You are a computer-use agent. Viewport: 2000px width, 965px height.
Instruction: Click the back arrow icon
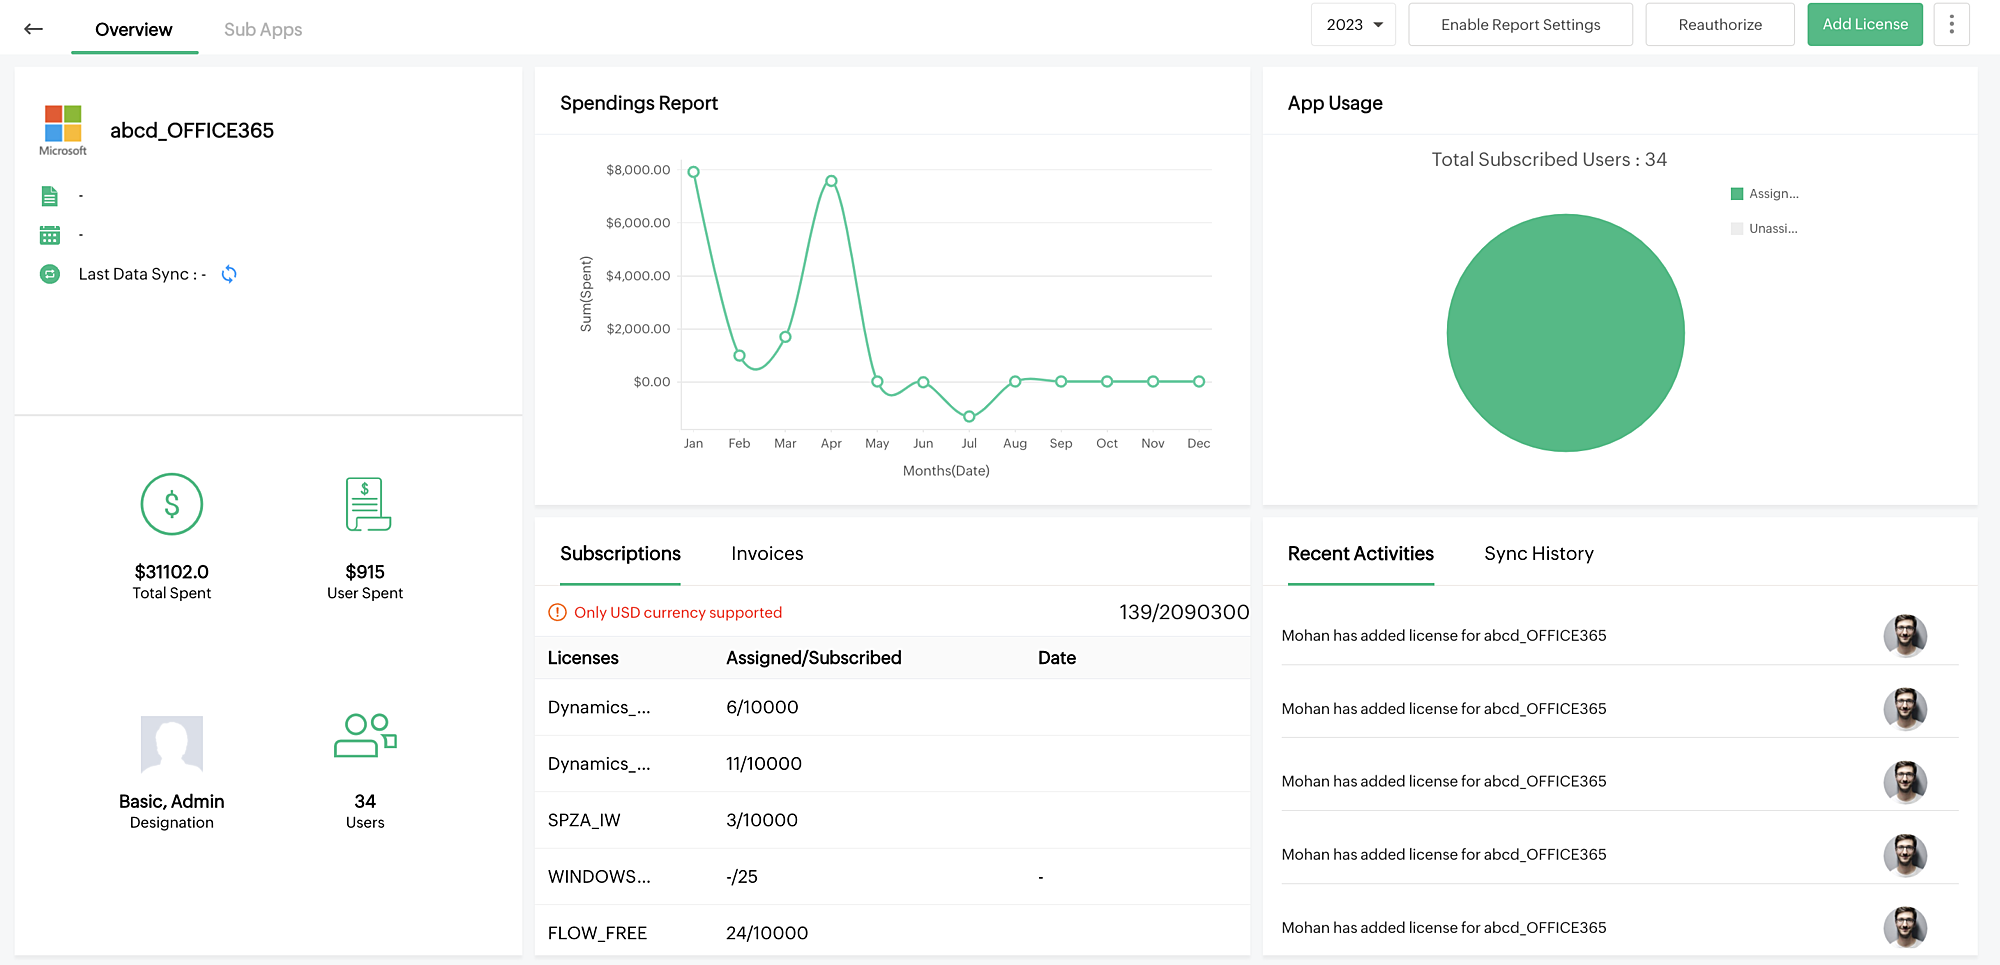33,29
